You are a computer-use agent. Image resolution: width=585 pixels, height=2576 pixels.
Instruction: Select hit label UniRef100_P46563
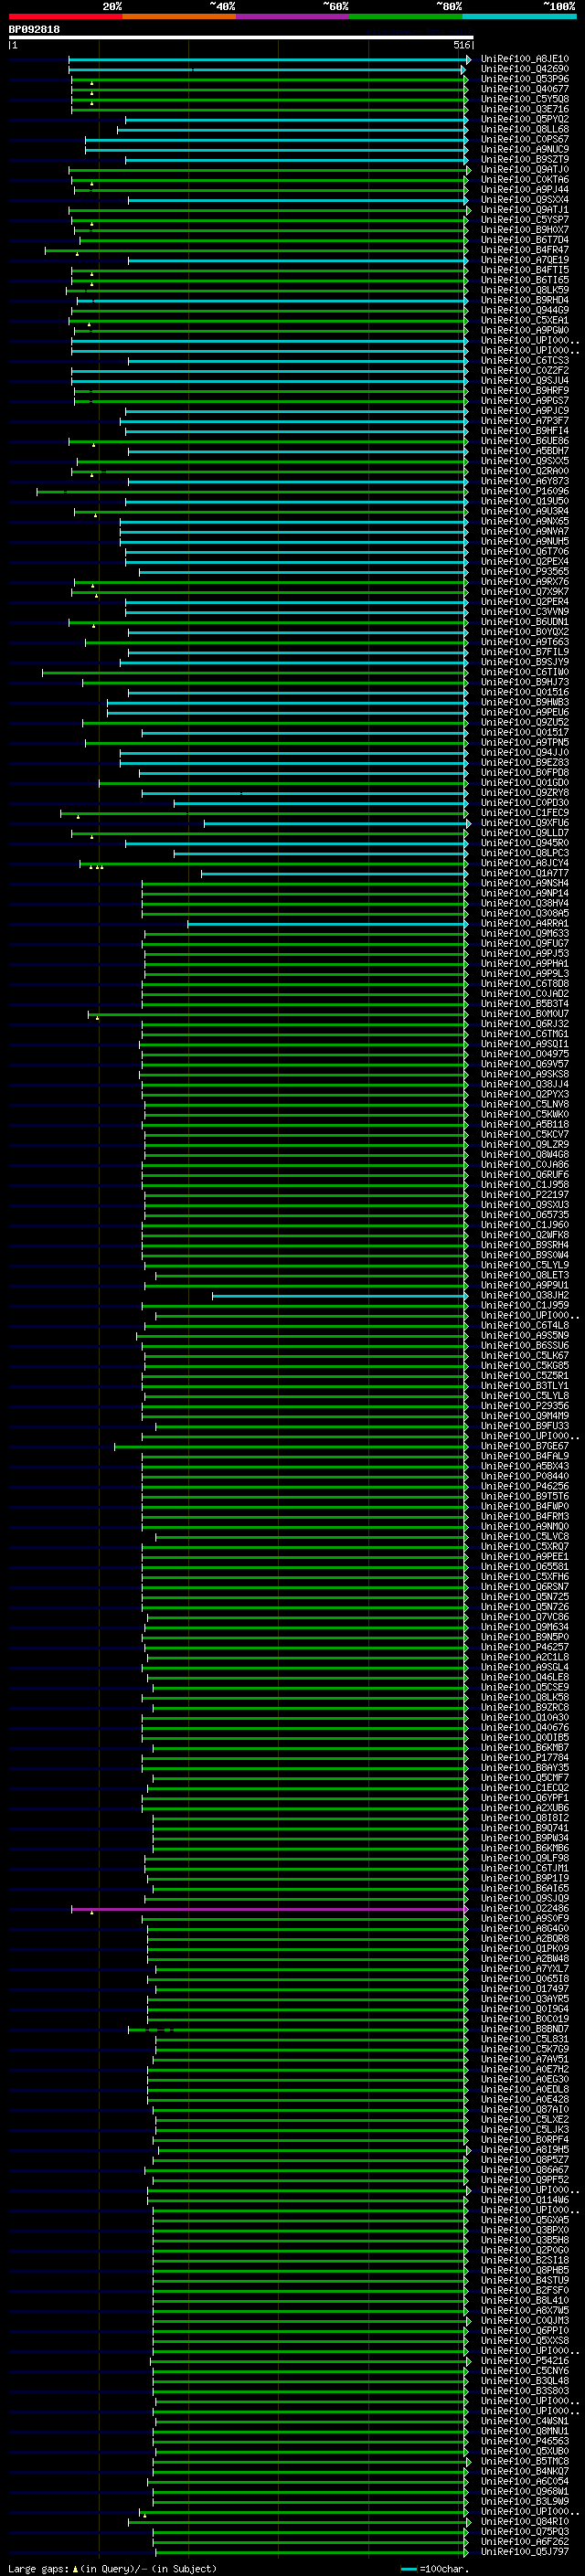pyautogui.click(x=525, y=2441)
